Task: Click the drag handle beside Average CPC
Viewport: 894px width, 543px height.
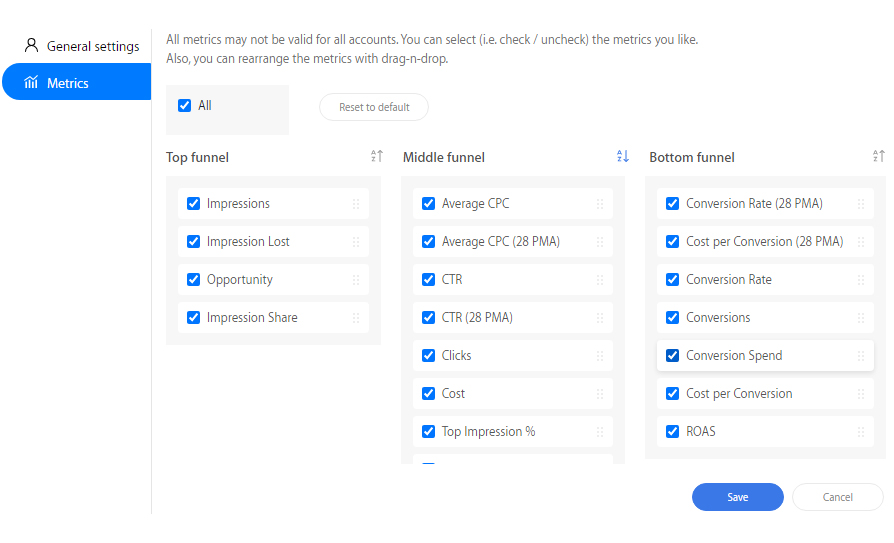Action: (x=600, y=204)
